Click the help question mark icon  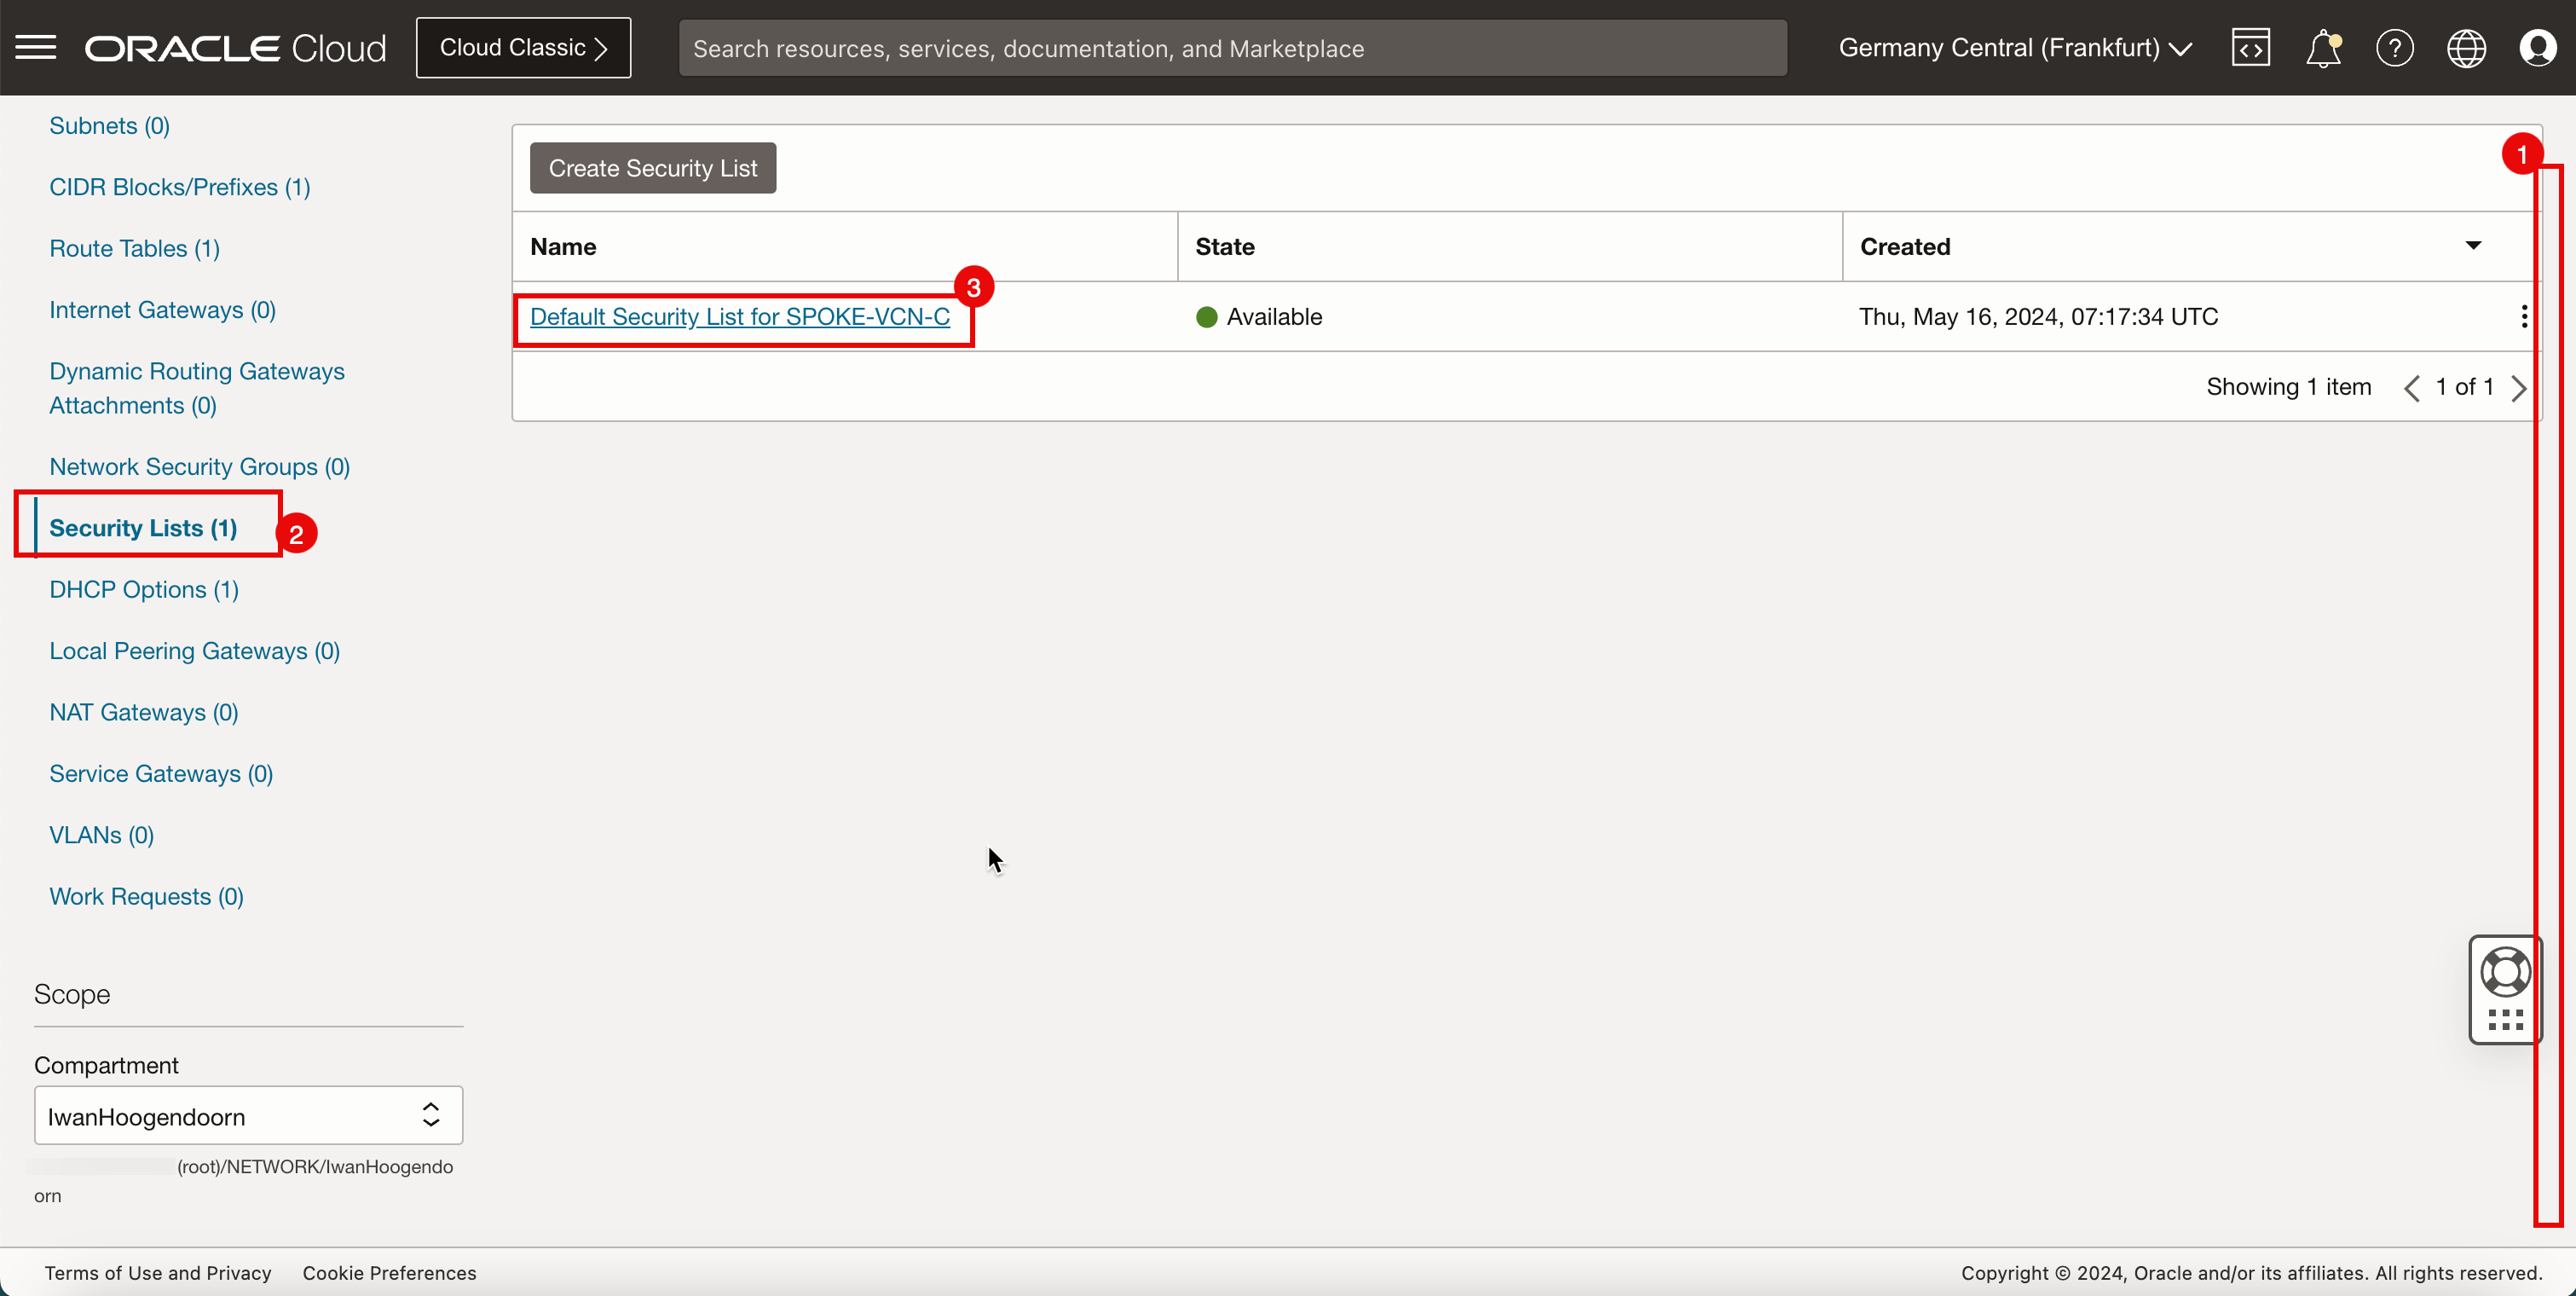click(2396, 46)
